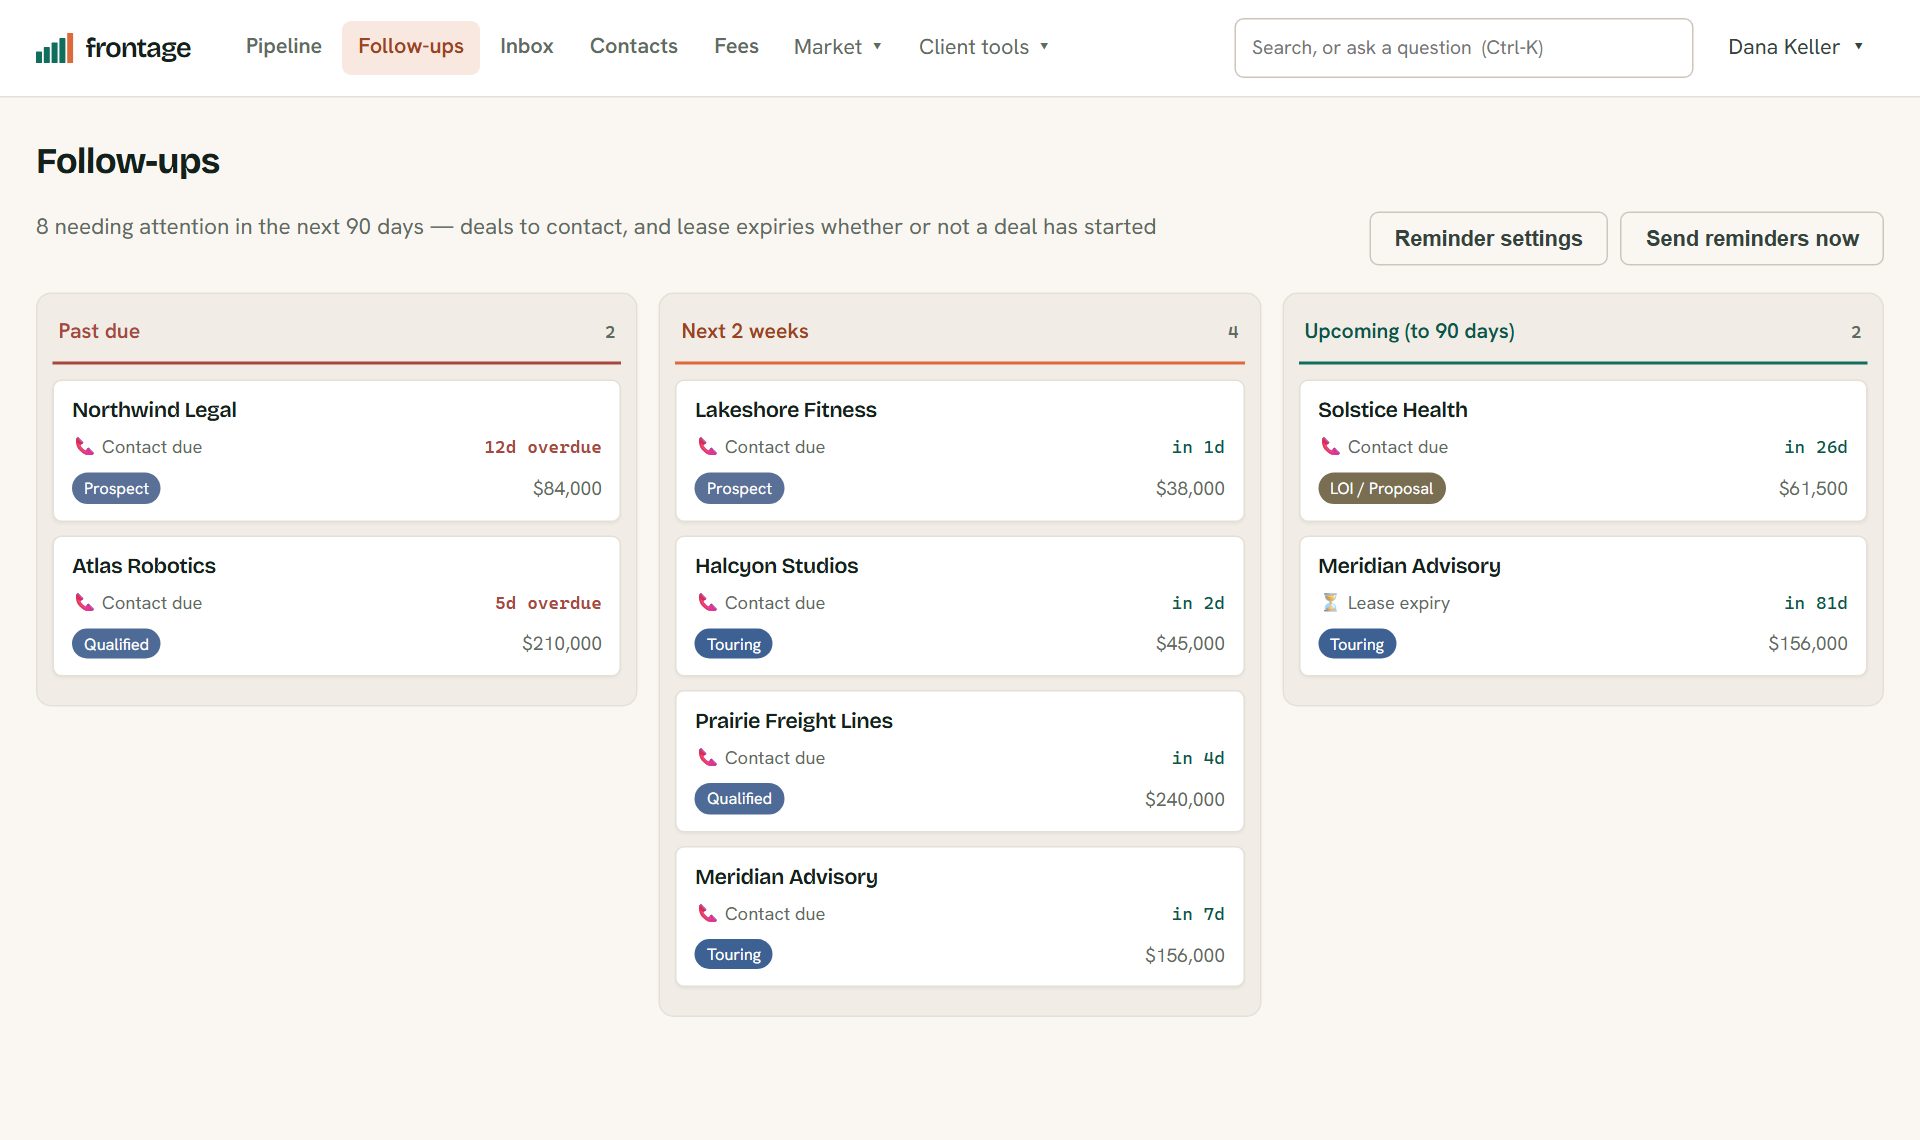Open the Lakeshore Fitness deal title
1920x1140 pixels.
pyautogui.click(x=786, y=410)
